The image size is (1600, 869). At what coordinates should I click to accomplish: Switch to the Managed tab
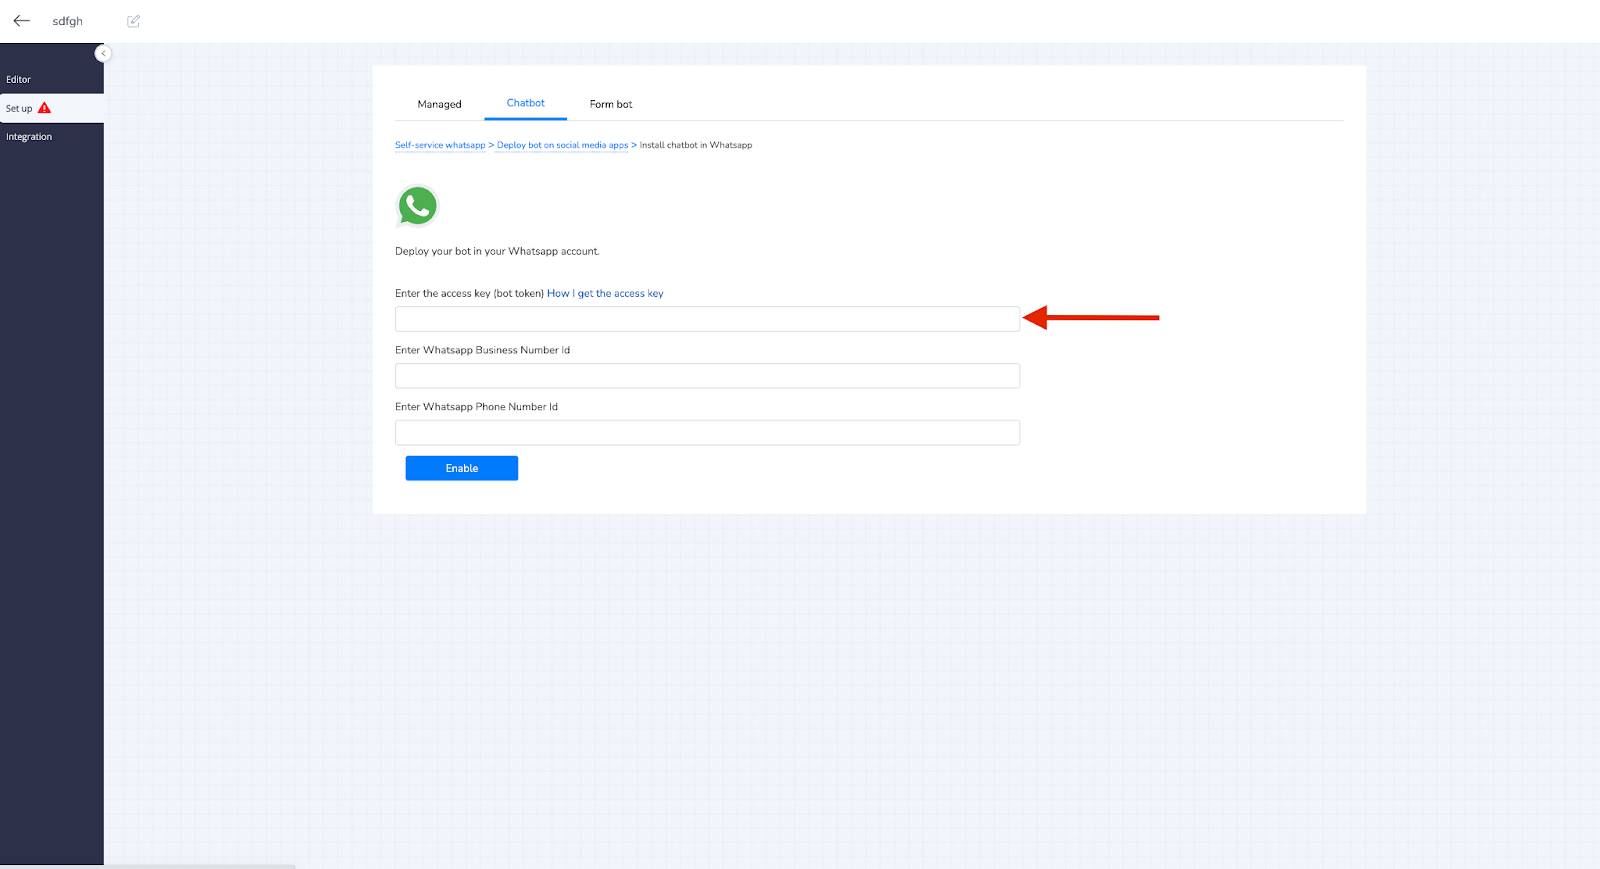(x=439, y=104)
